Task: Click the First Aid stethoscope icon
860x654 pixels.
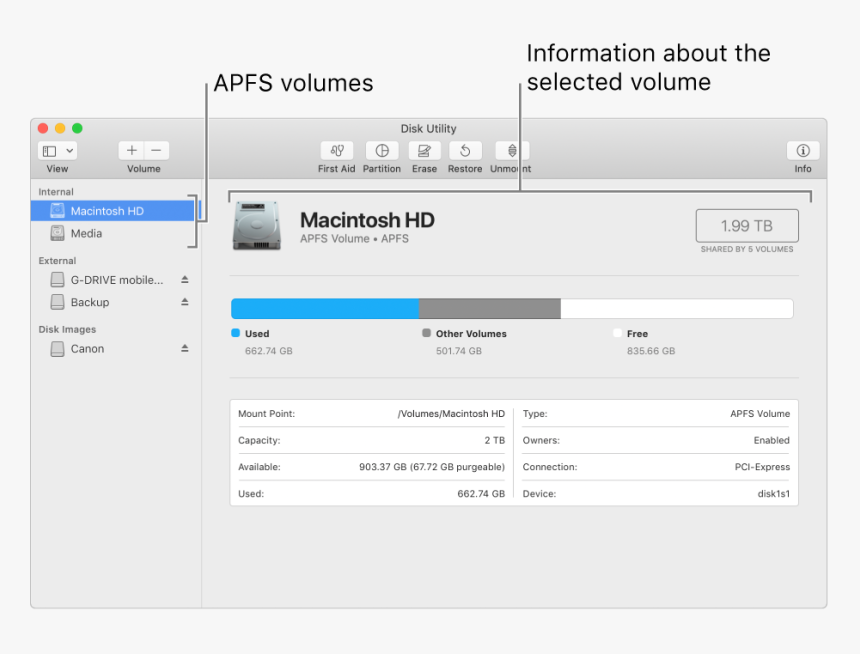Action: pyautogui.click(x=337, y=150)
